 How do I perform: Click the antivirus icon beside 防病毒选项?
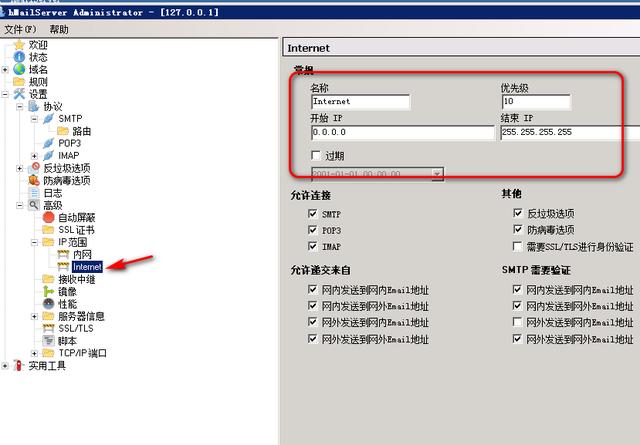(34, 180)
